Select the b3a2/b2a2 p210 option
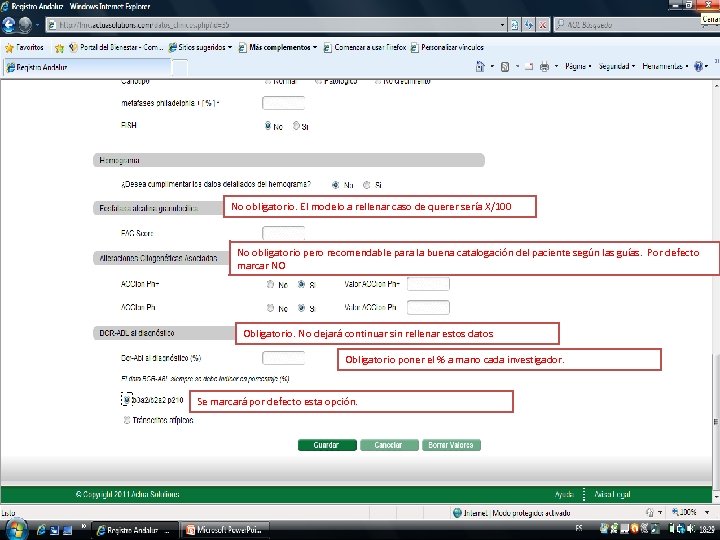The image size is (720, 540). pos(127,400)
